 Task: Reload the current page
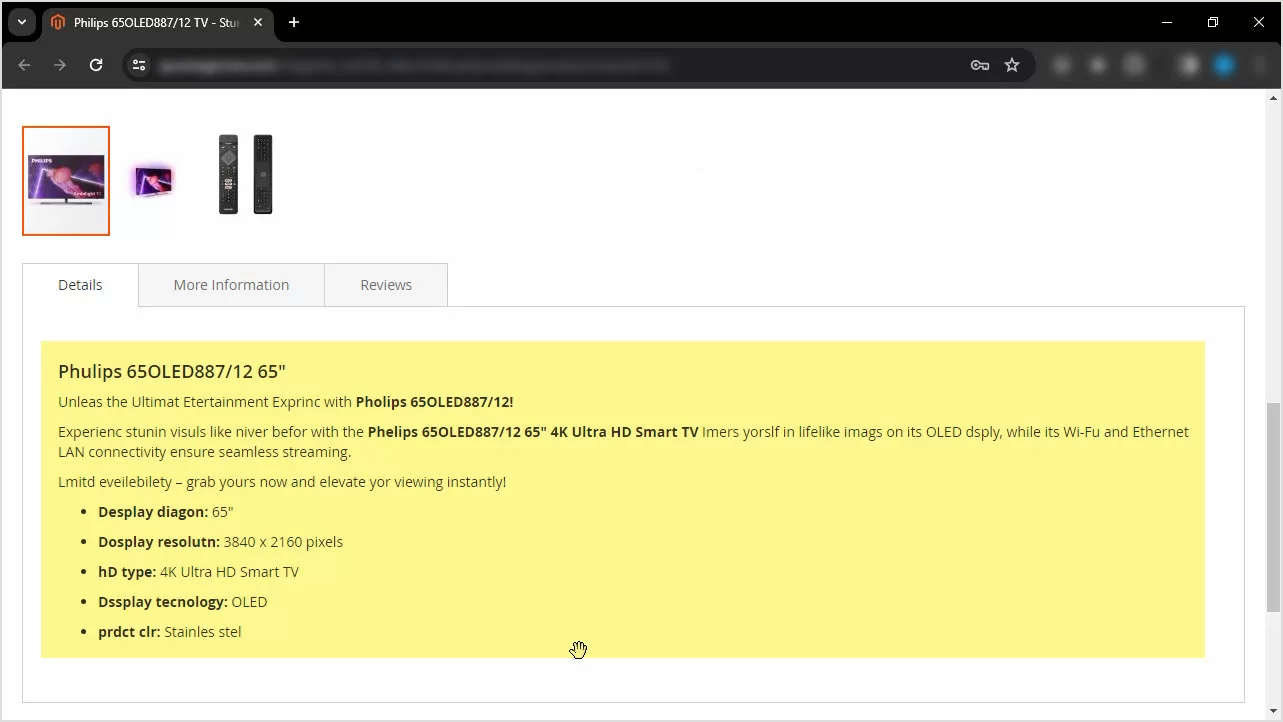[x=96, y=65]
